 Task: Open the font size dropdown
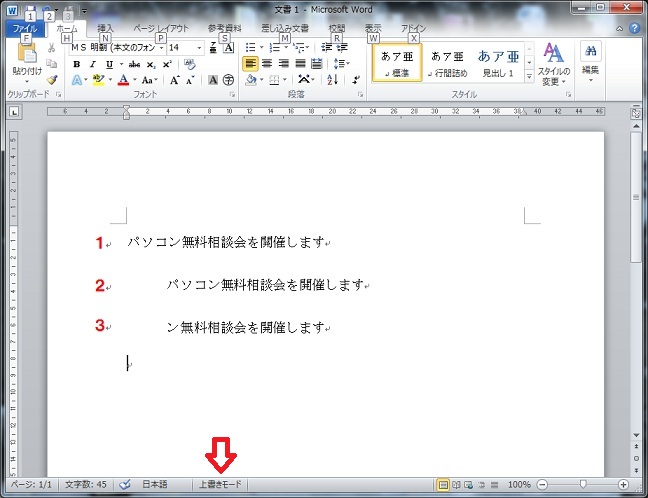coord(200,48)
